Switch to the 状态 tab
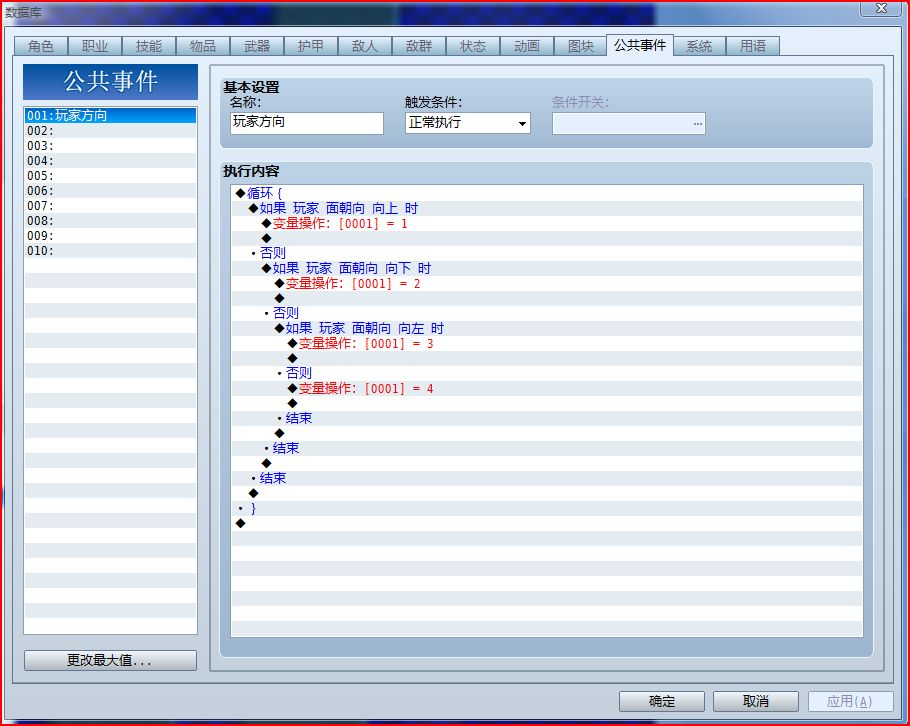The width and height of the screenshot is (910, 726). pyautogui.click(x=473, y=46)
